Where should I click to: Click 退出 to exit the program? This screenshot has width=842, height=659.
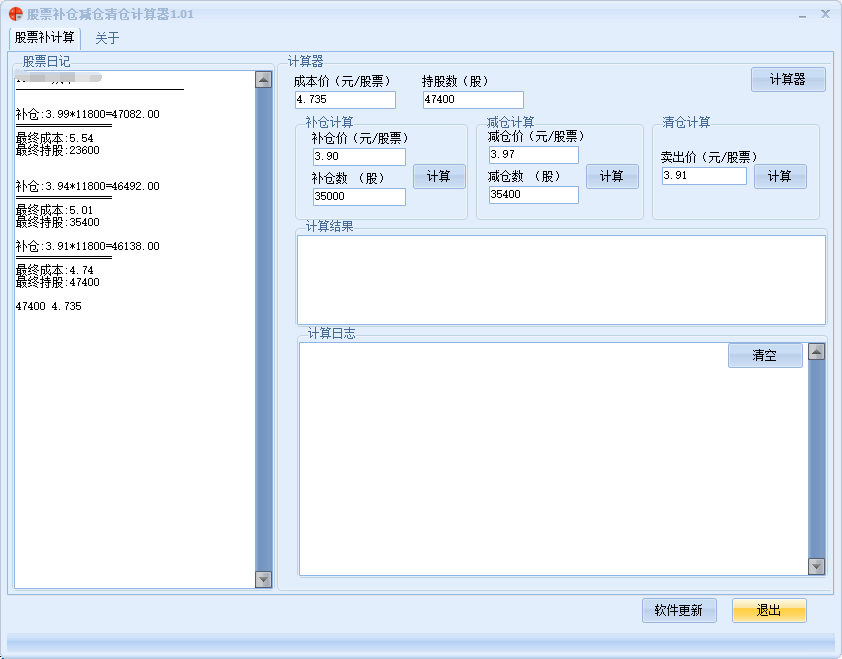pyautogui.click(x=768, y=611)
